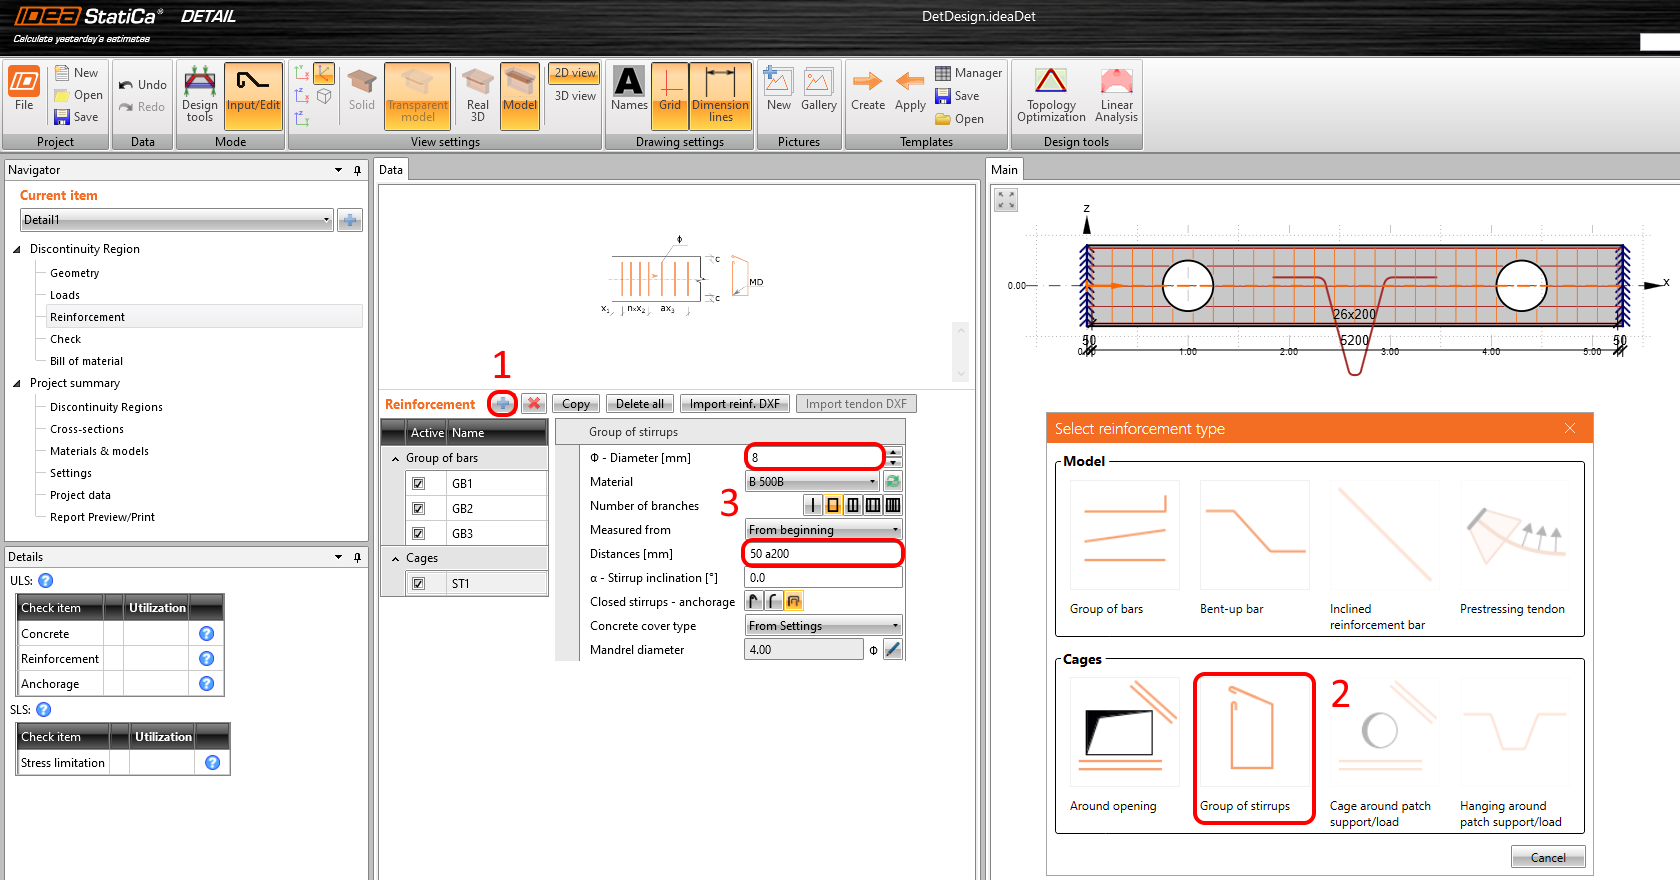Screen dimensions: 1680x880
Task: Select the Topology Optimization tool
Action: click(x=1050, y=95)
